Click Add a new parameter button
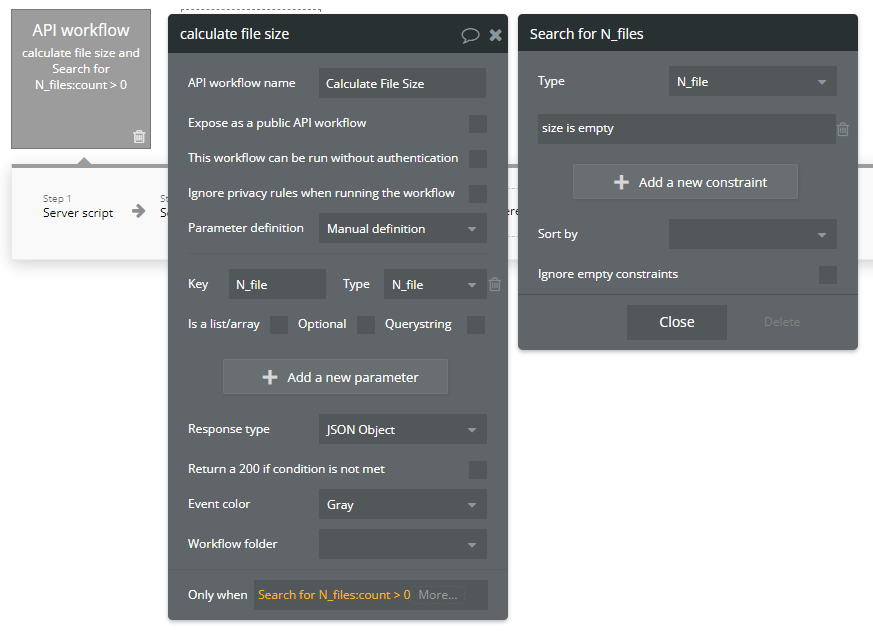The width and height of the screenshot is (873, 631). point(335,378)
